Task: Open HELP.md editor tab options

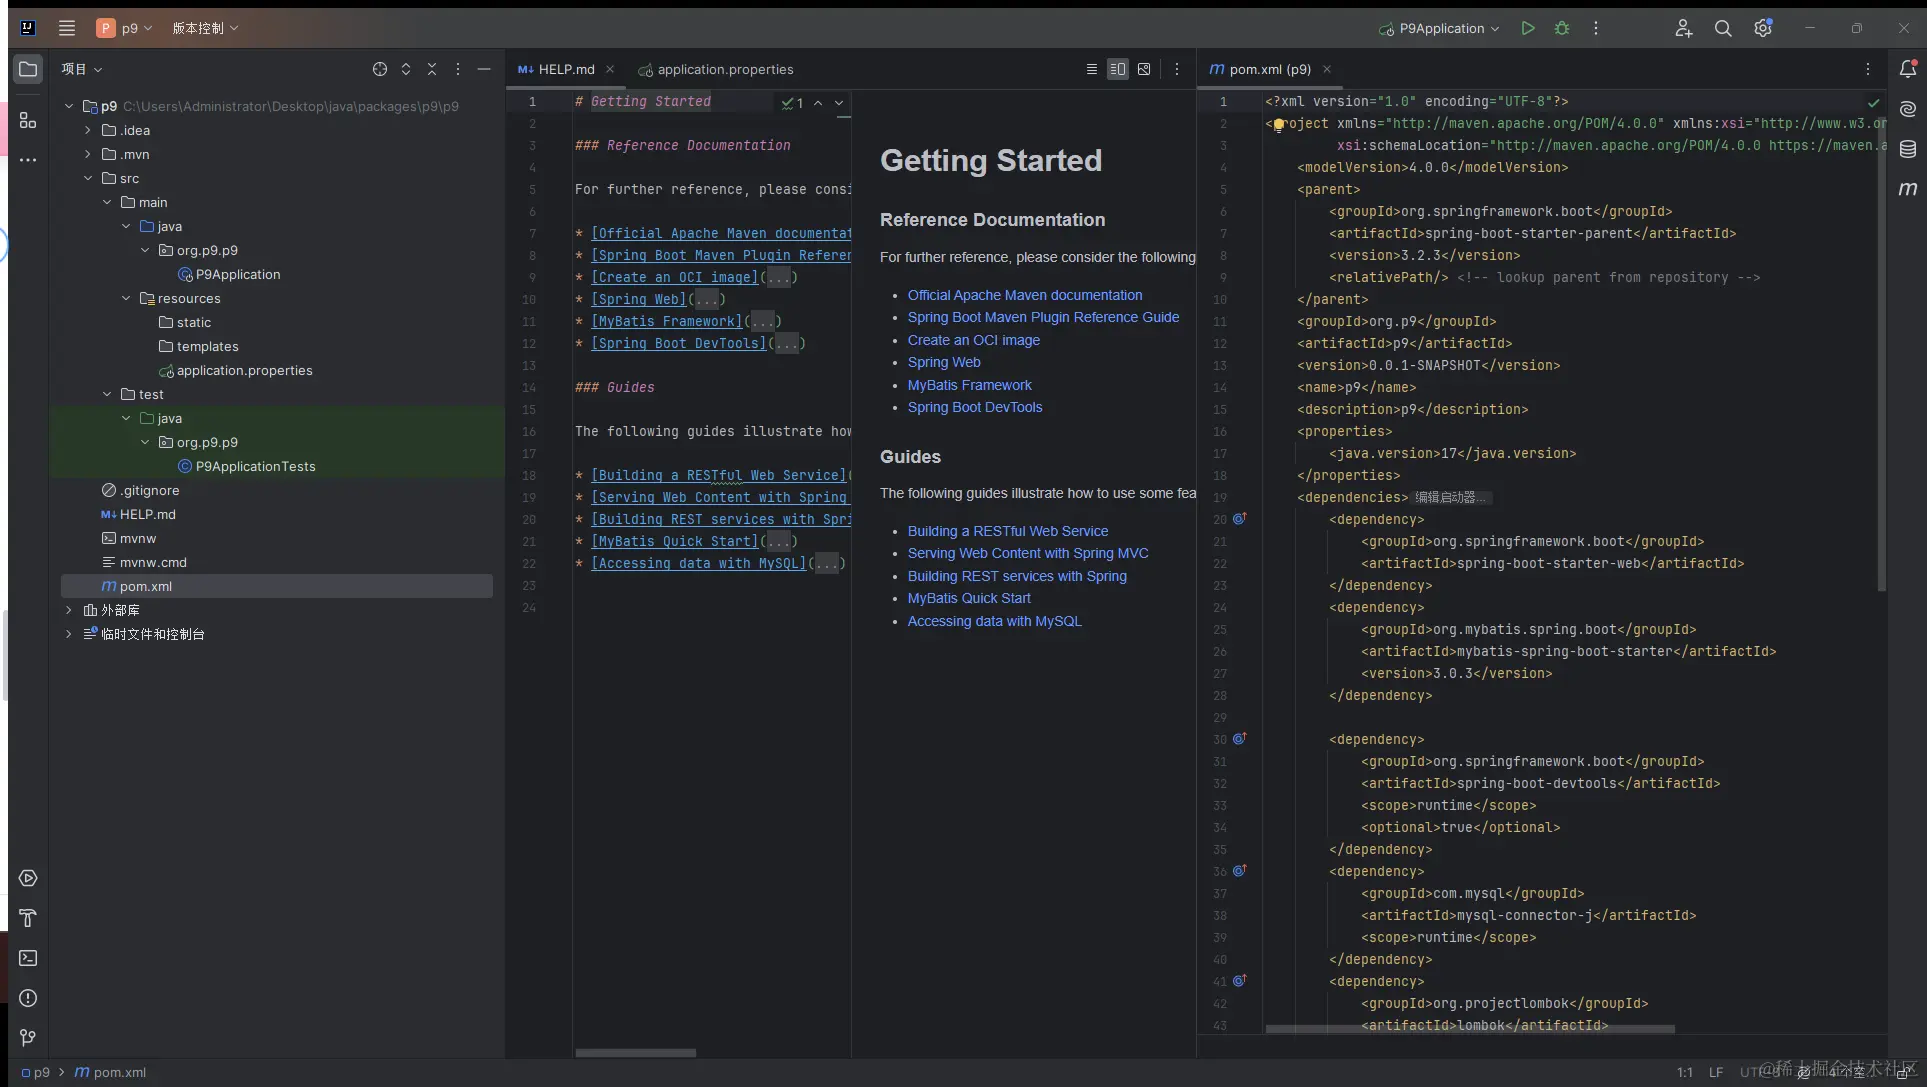Action: [x=1177, y=69]
